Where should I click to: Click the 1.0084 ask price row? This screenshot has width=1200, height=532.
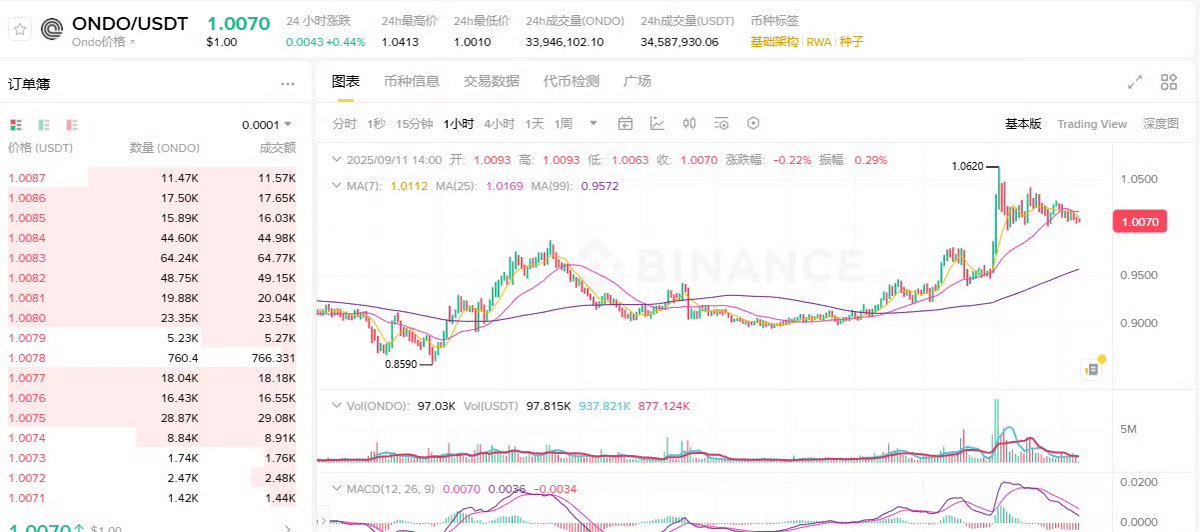(152, 237)
